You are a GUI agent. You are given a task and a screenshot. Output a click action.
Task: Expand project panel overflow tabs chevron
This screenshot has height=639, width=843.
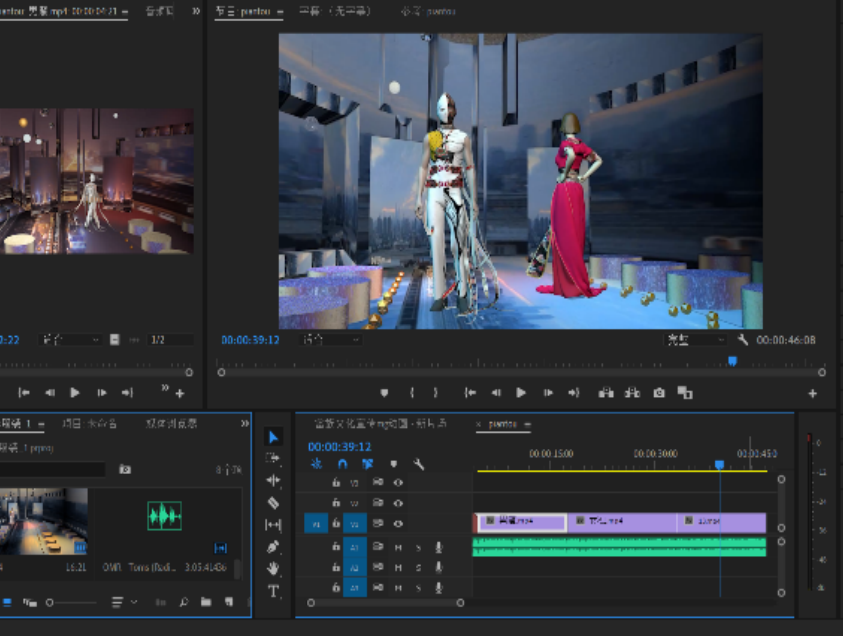tap(245, 424)
